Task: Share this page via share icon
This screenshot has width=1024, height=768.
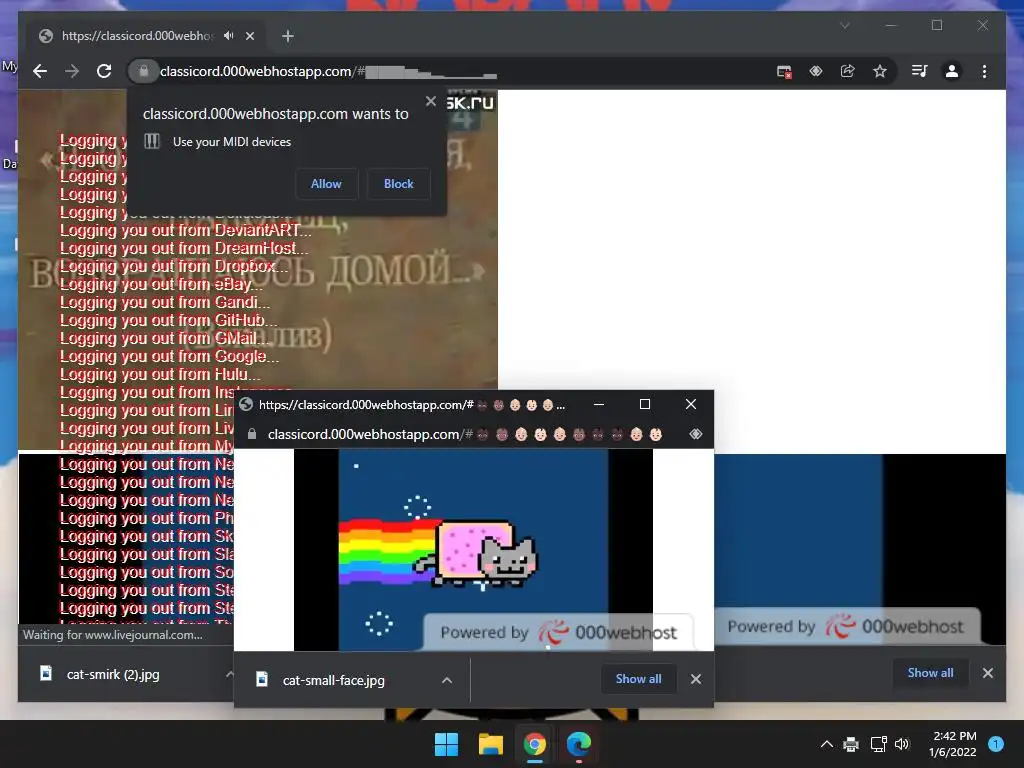Action: coord(848,71)
